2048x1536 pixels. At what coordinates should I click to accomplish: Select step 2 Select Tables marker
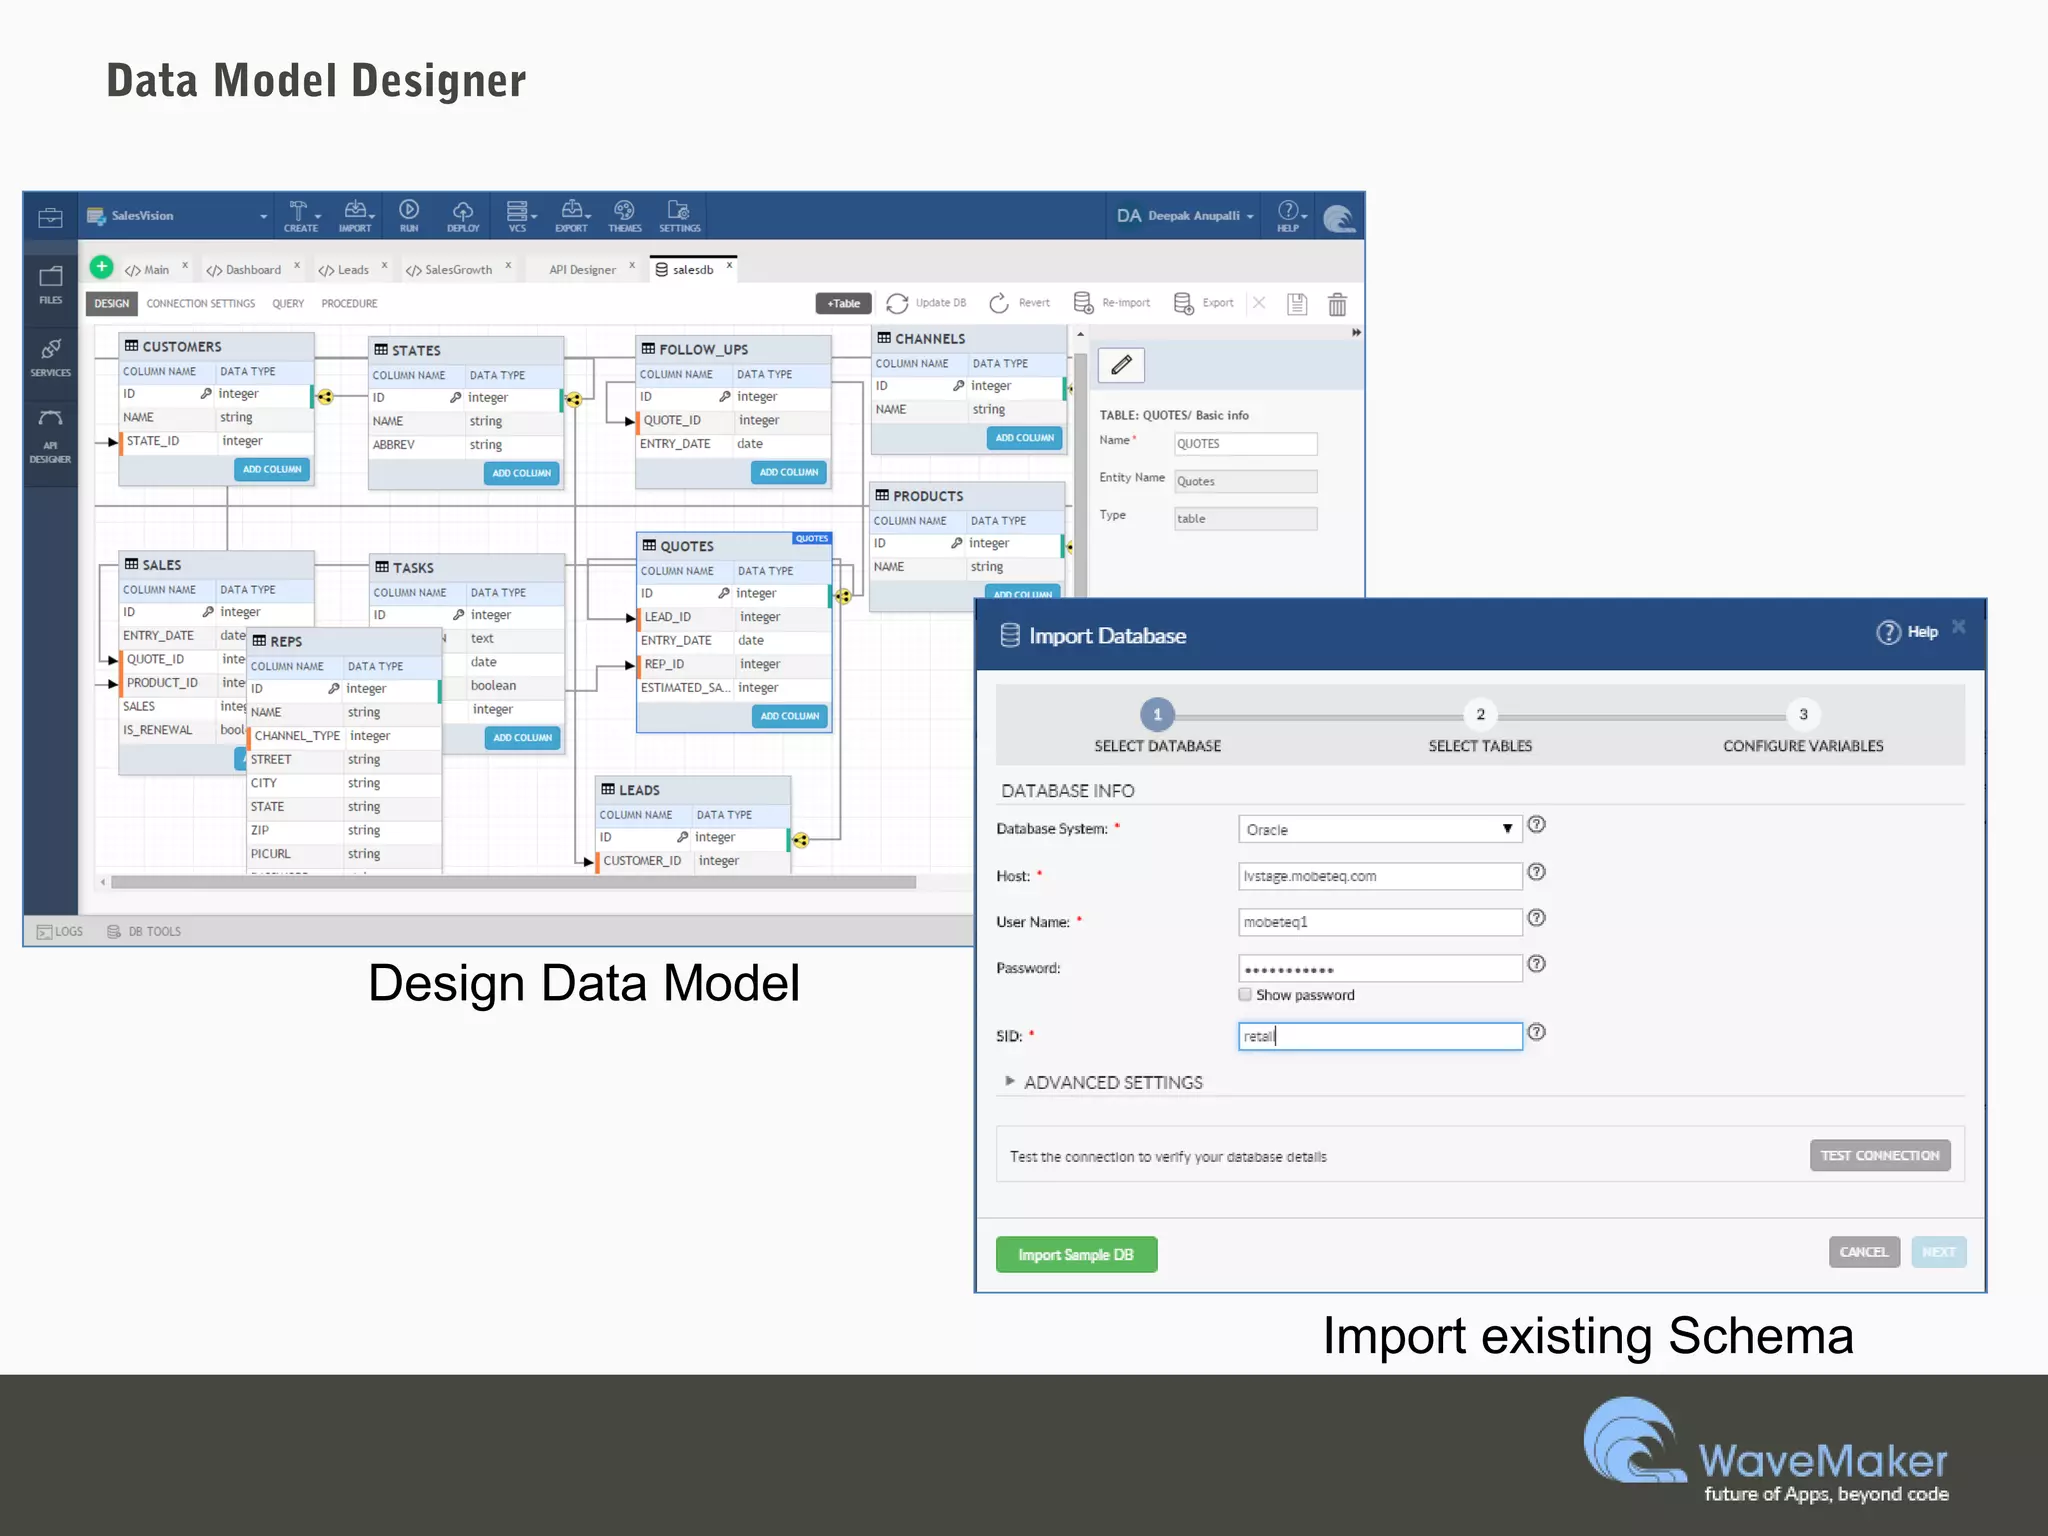coord(1480,714)
